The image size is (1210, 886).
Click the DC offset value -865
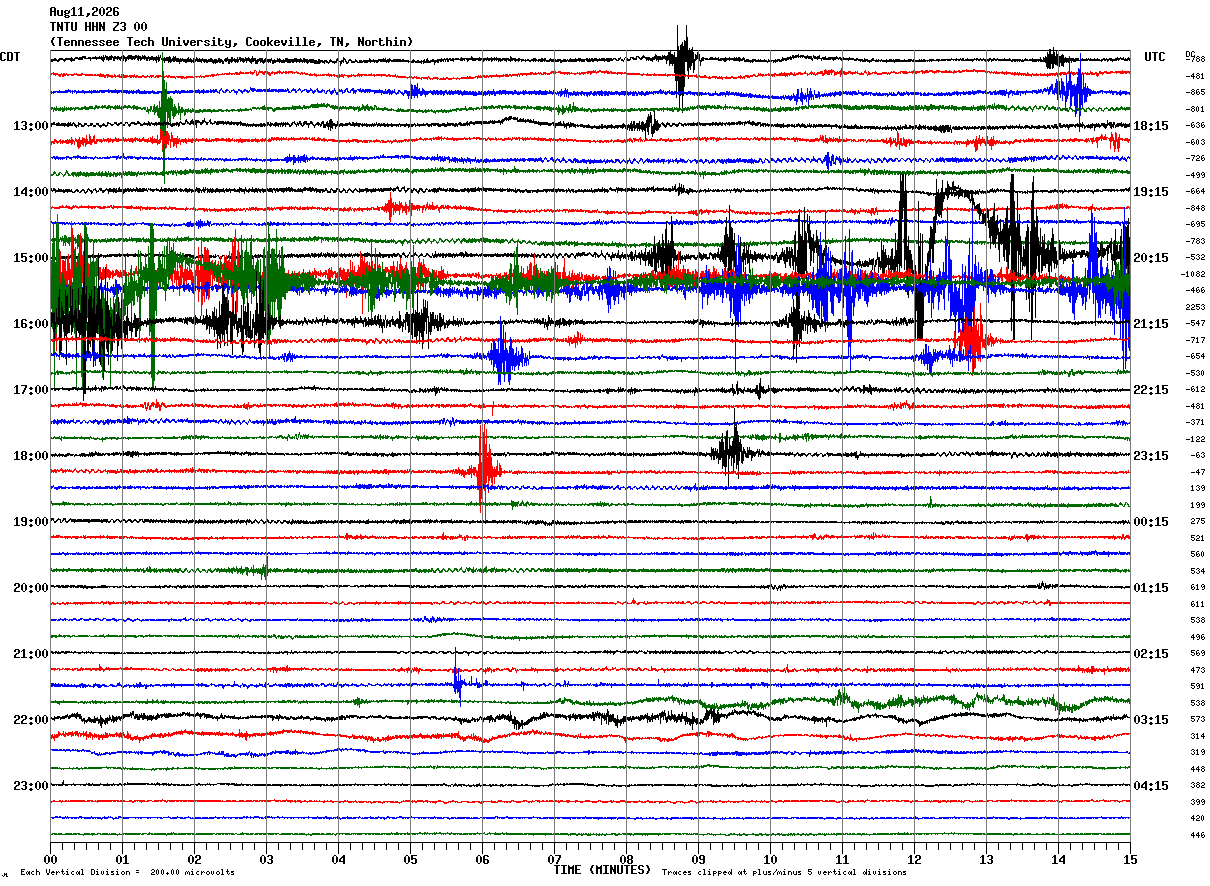point(1196,92)
